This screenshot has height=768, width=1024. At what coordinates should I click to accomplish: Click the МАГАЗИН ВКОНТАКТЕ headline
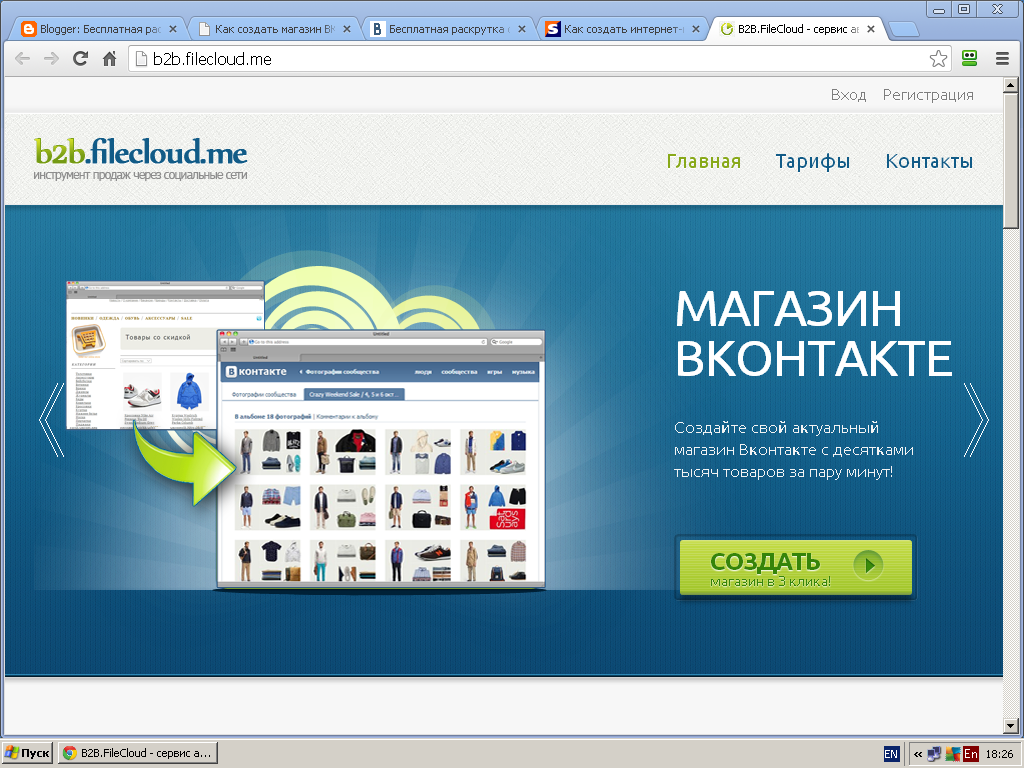813,334
